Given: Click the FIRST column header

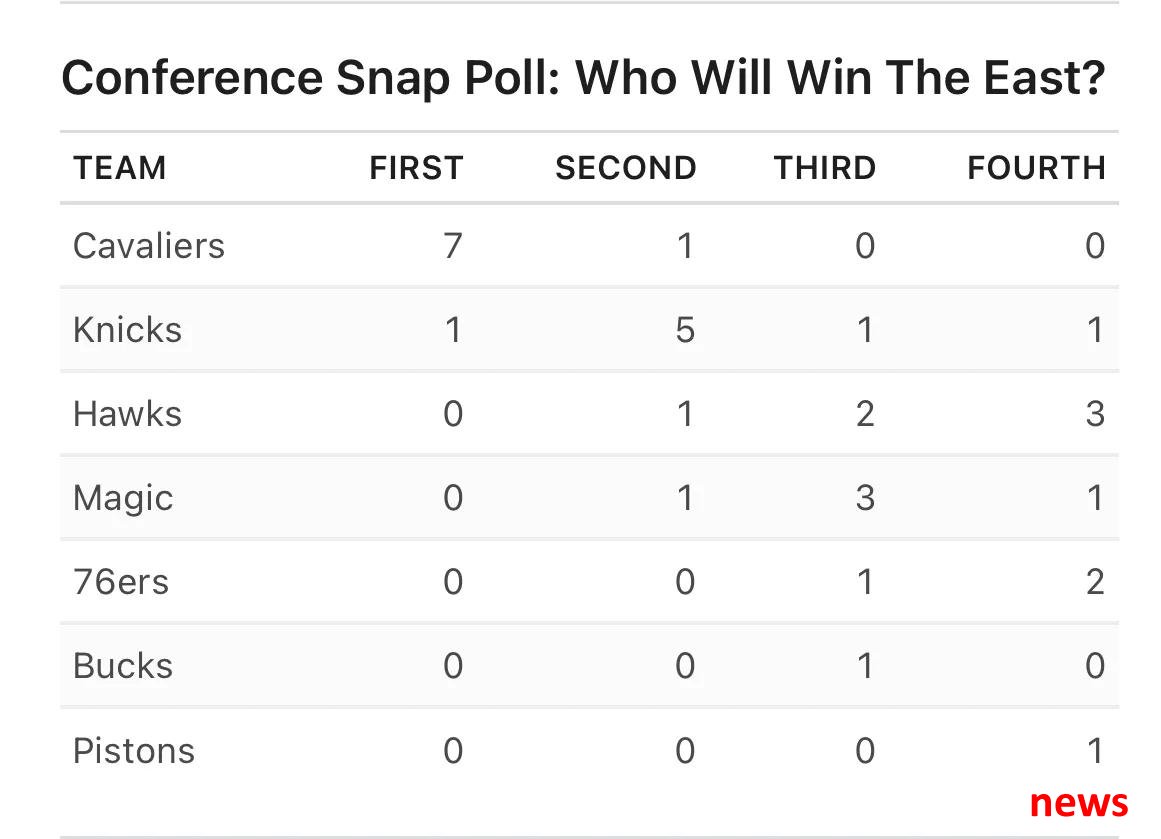Looking at the screenshot, I should [x=416, y=168].
